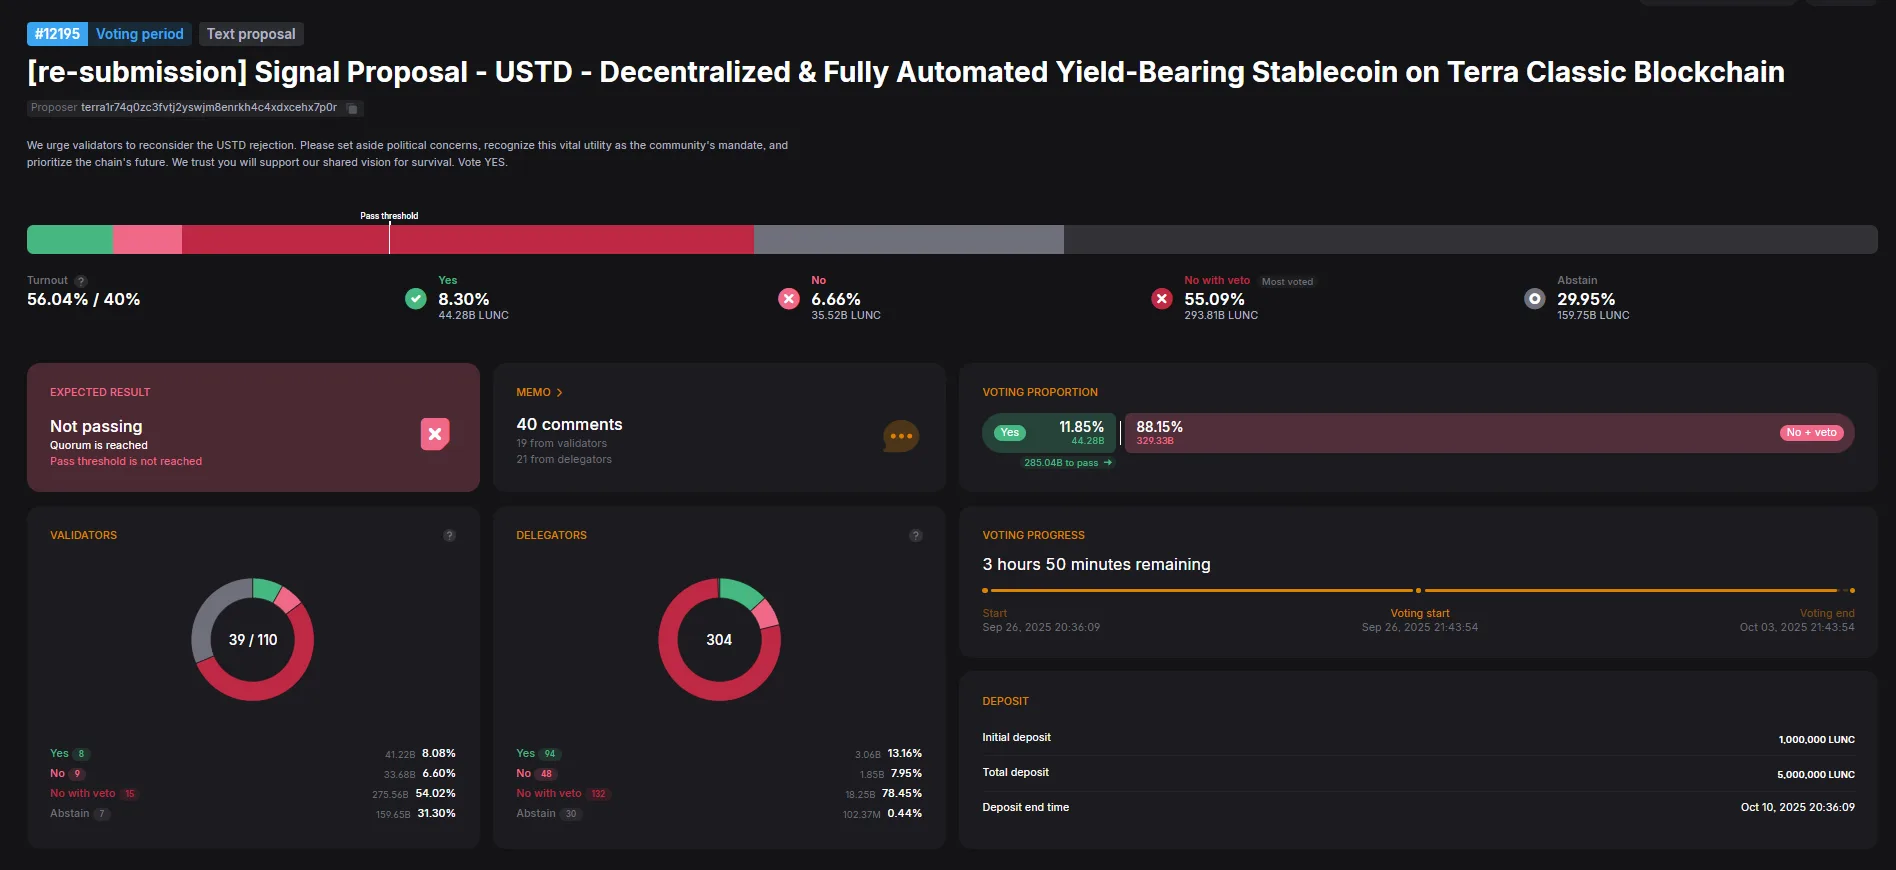The height and width of the screenshot is (870, 1896).
Task: Click the red No with veto icon
Action: (1162, 299)
